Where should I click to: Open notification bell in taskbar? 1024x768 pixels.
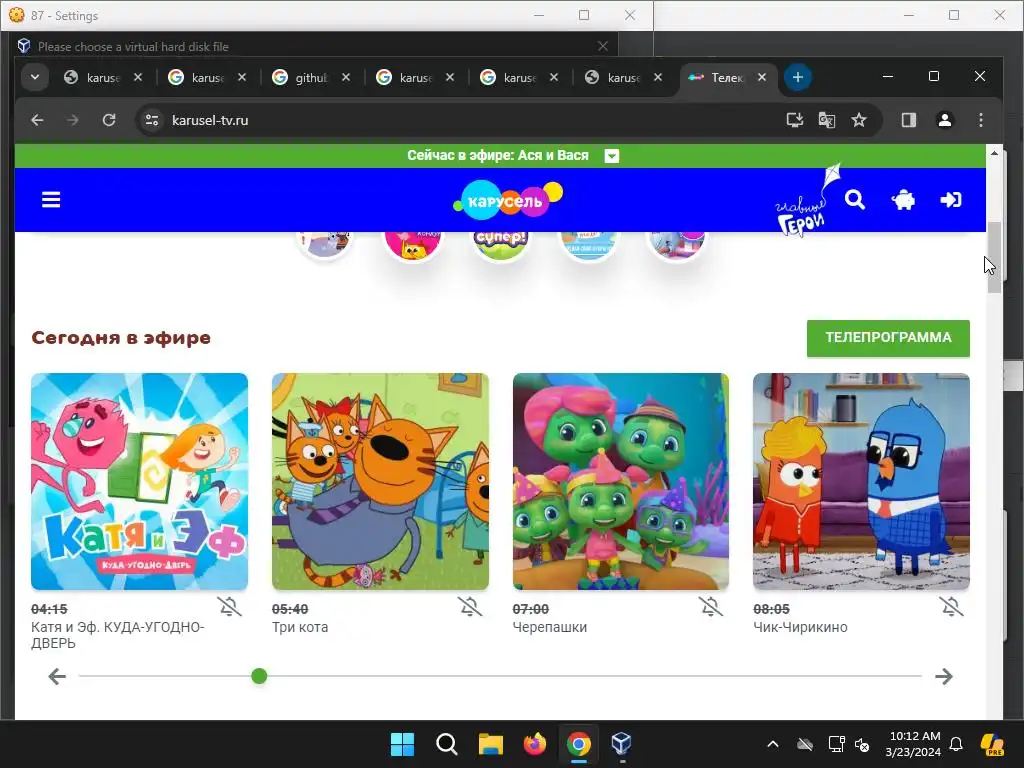coord(956,744)
